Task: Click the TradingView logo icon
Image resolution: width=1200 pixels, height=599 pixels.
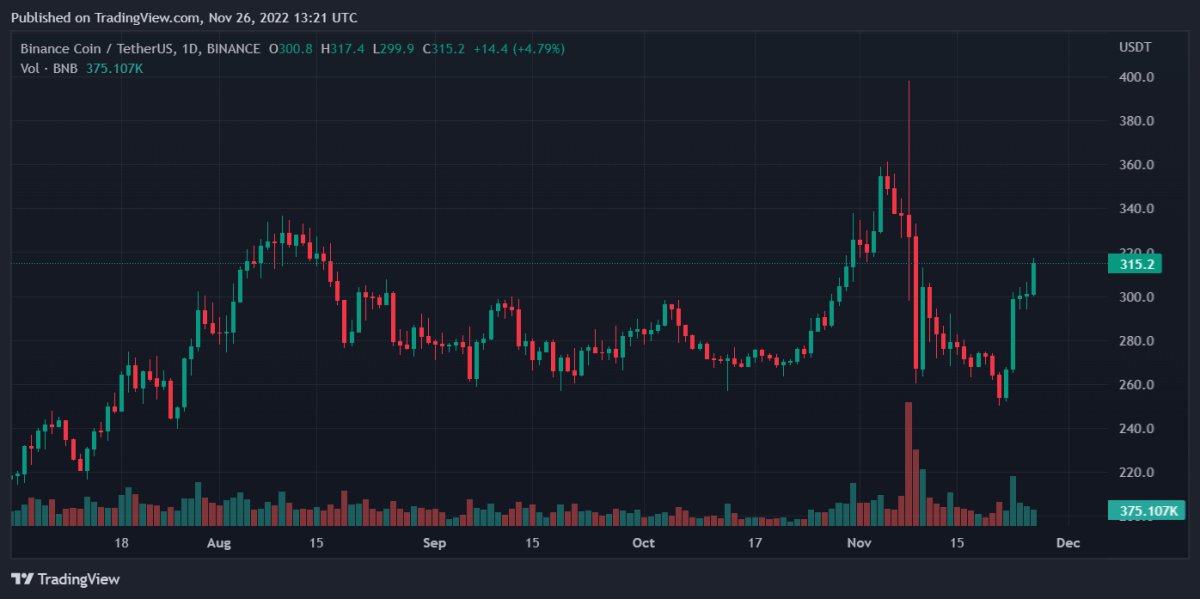Action: tap(22, 579)
